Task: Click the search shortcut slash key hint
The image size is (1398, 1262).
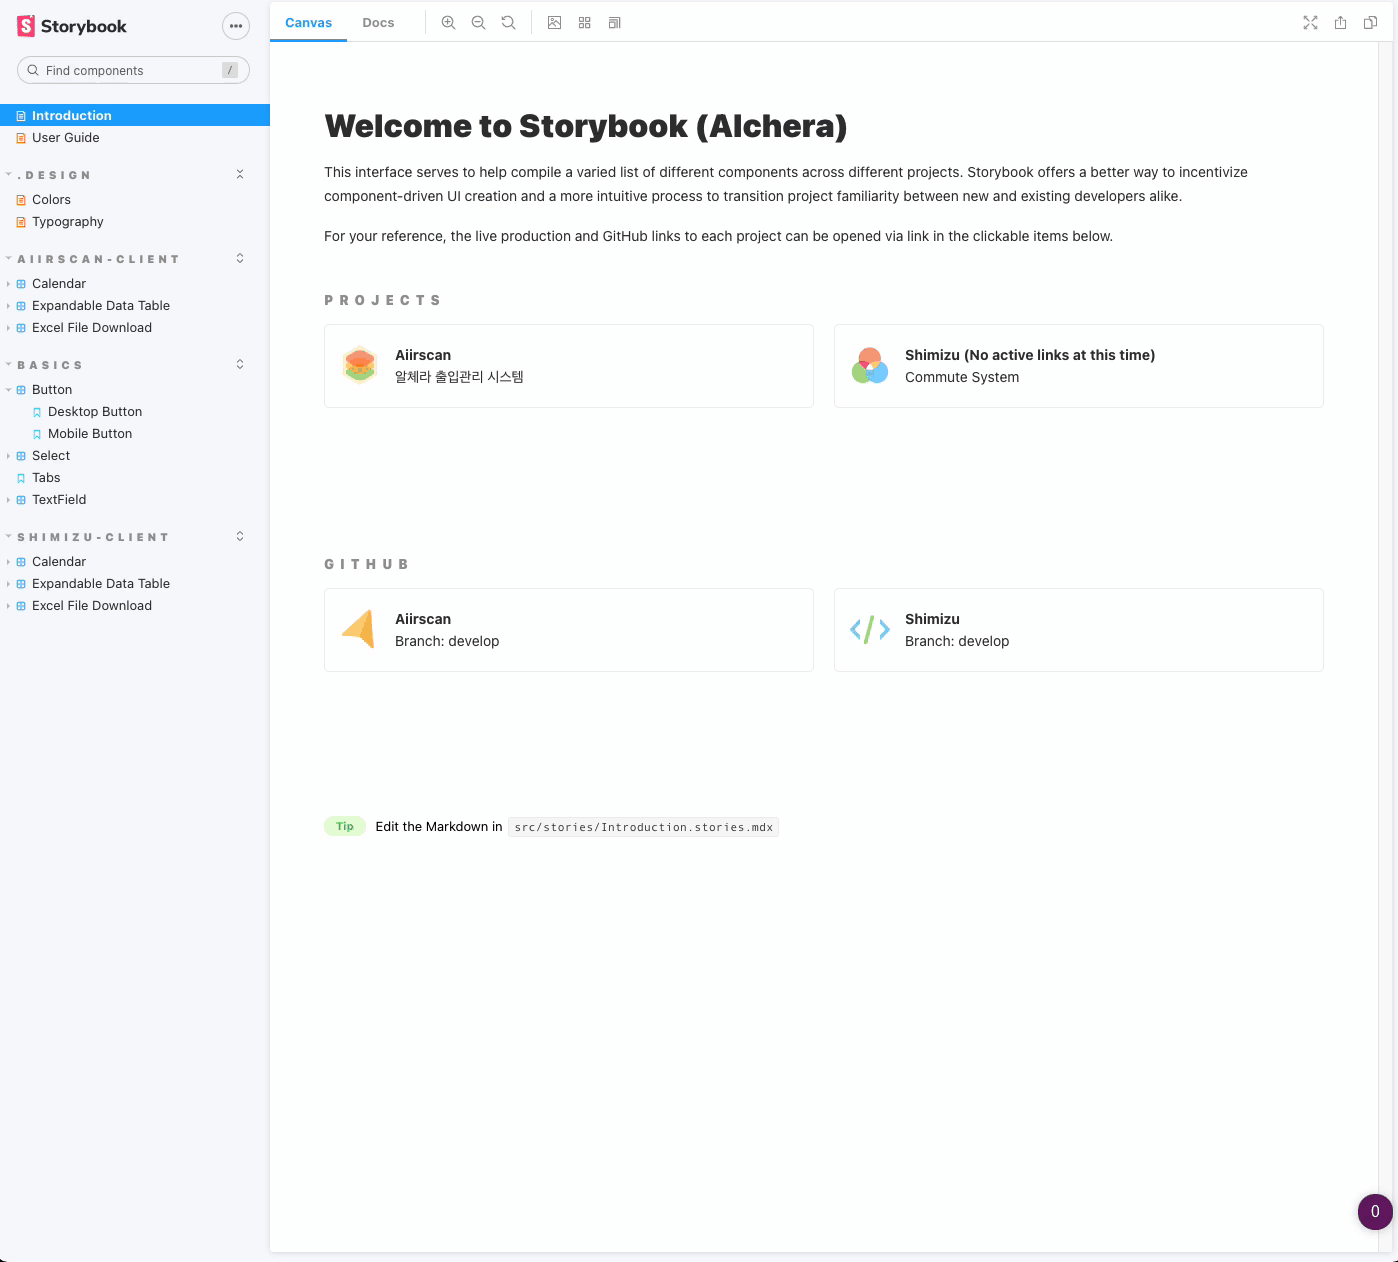Action: pos(230,70)
